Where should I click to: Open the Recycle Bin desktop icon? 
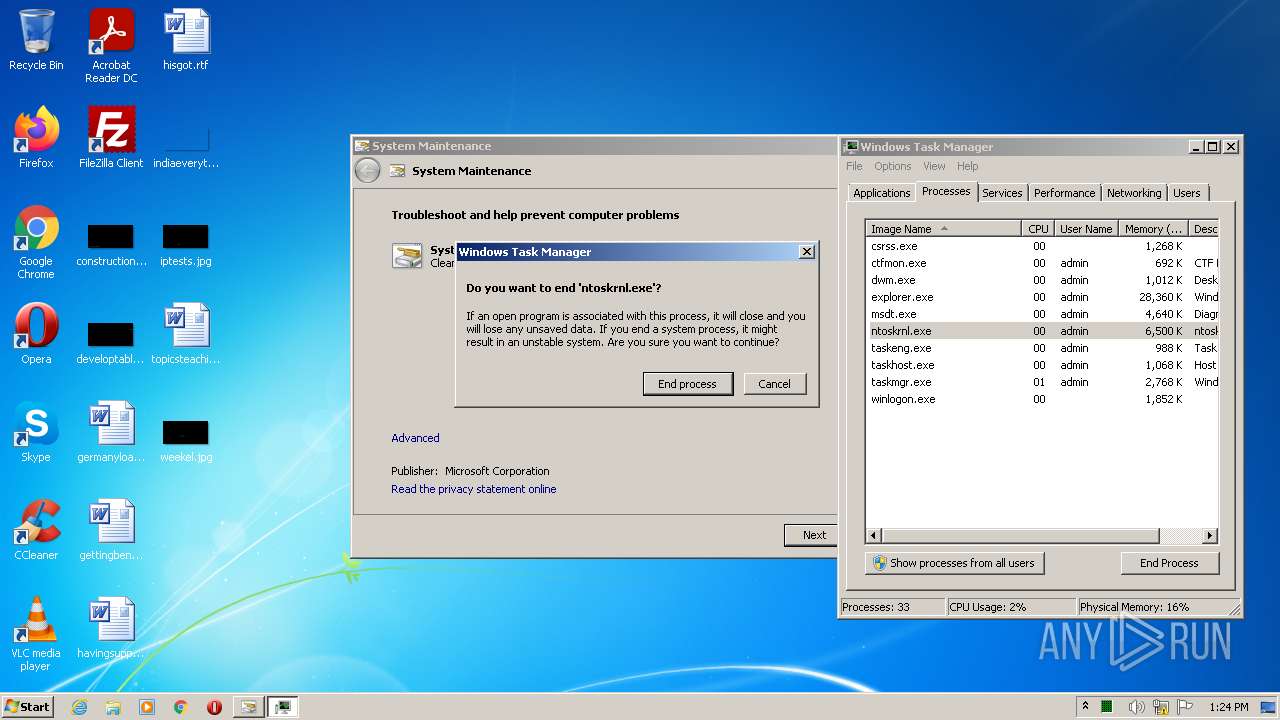tap(36, 40)
